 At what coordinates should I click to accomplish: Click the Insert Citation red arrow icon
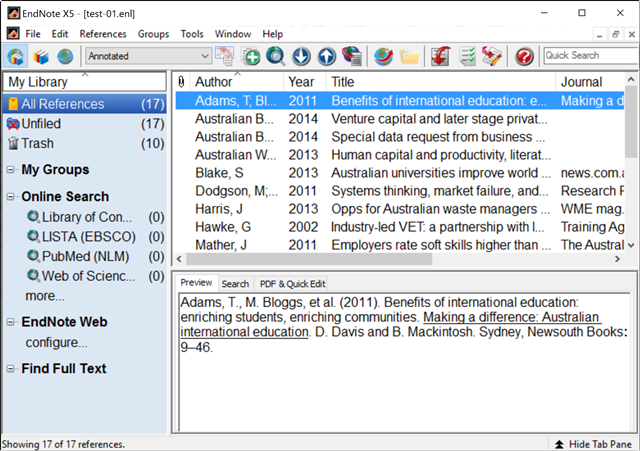click(x=441, y=56)
